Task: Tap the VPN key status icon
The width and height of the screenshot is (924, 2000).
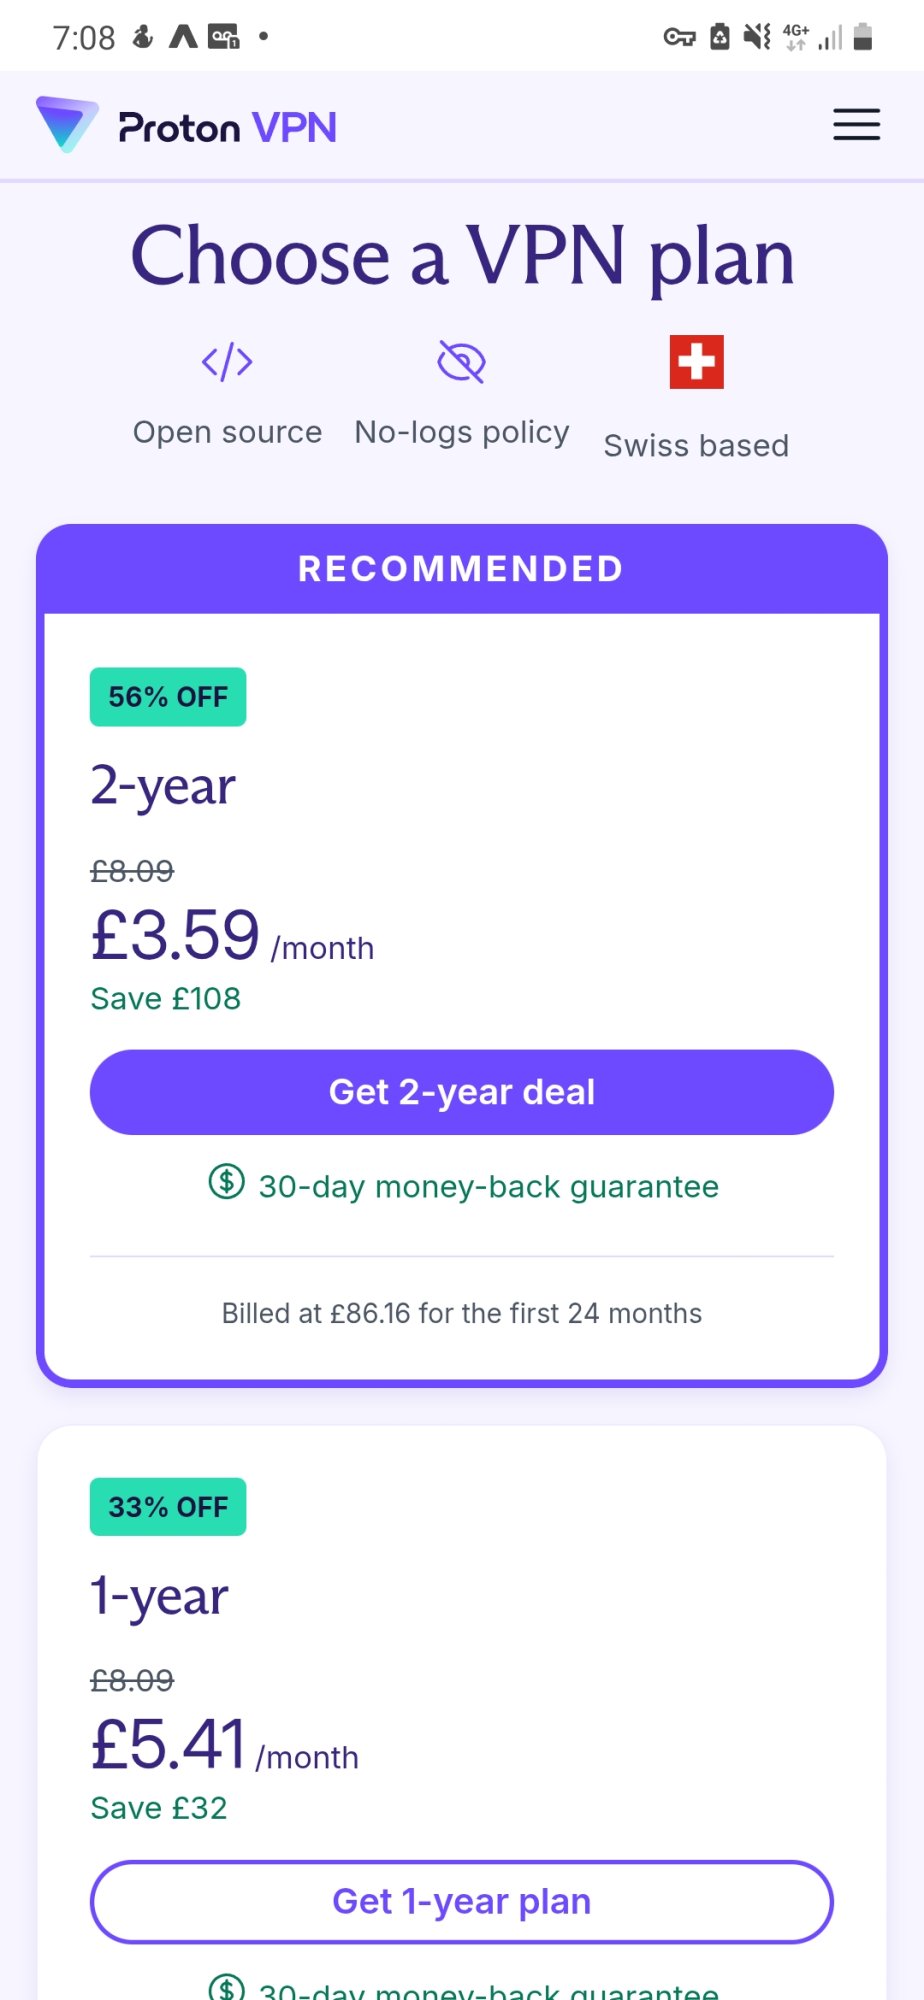Action: (680, 38)
